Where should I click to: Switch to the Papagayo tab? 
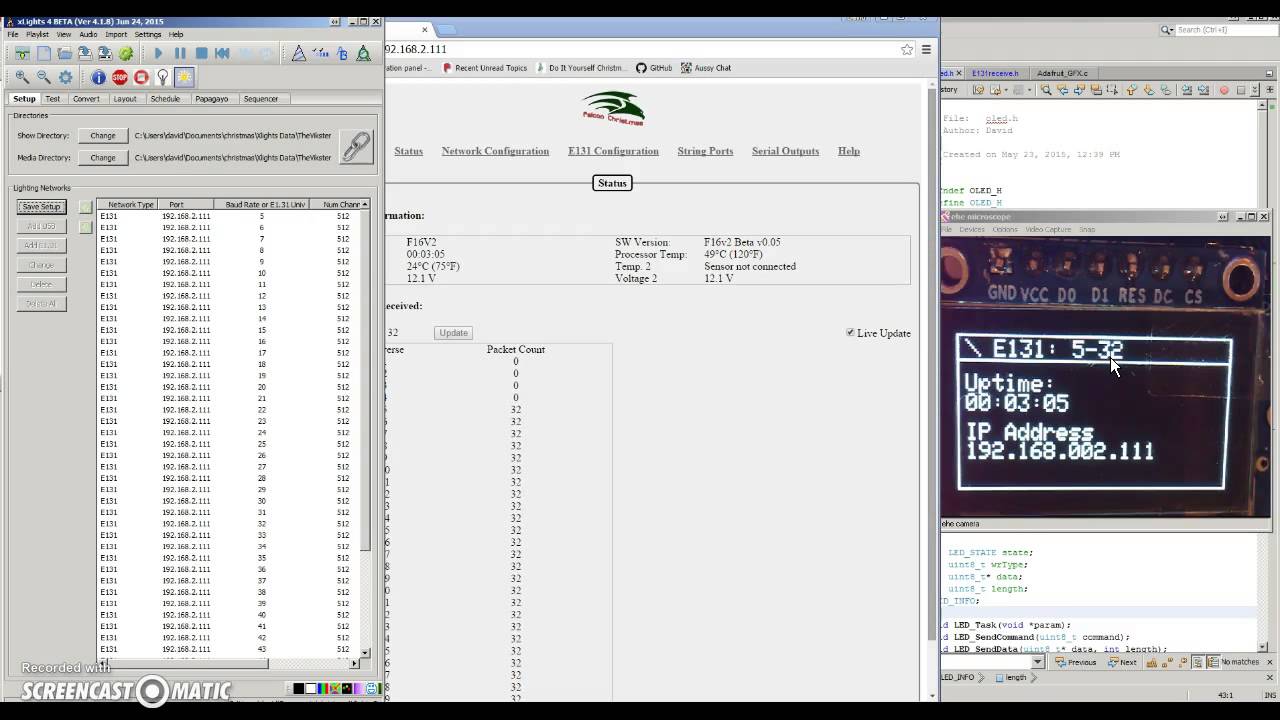(x=211, y=99)
